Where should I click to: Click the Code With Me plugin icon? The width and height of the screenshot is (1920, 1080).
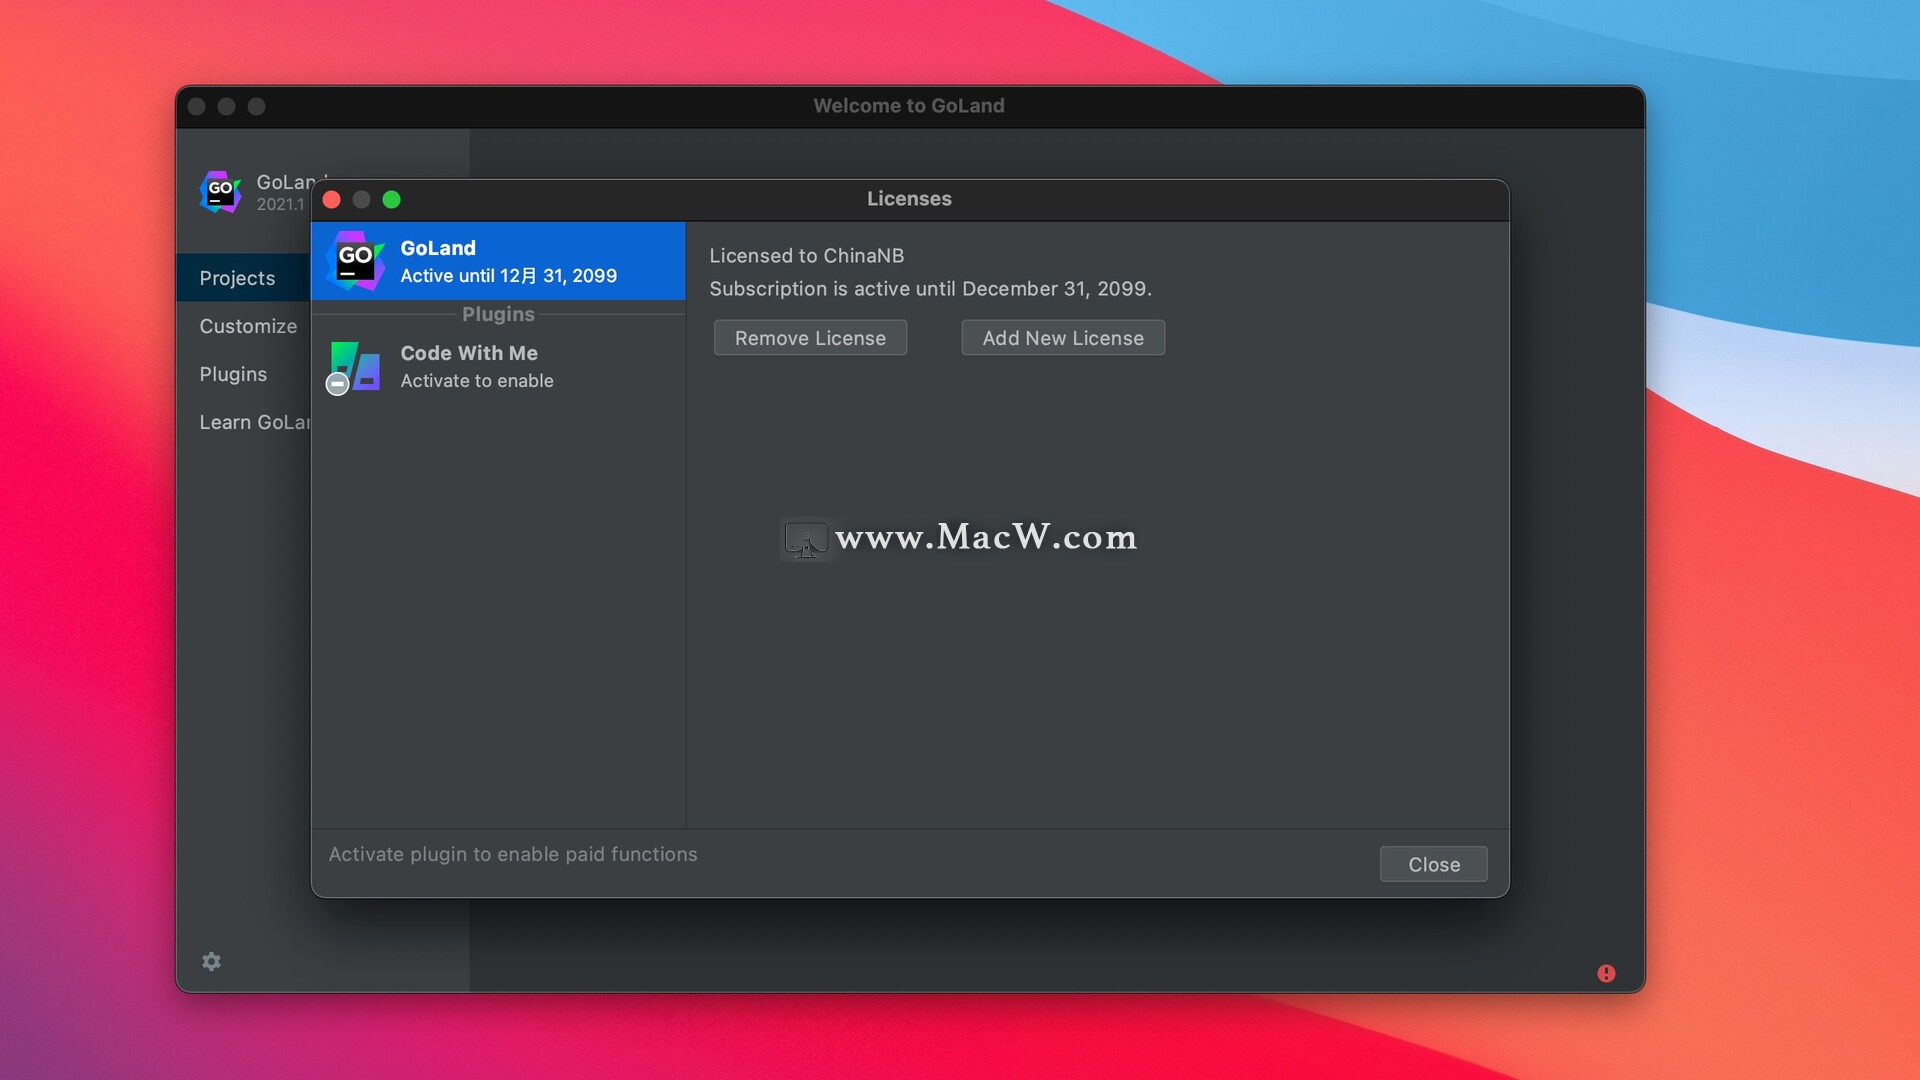pyautogui.click(x=354, y=367)
